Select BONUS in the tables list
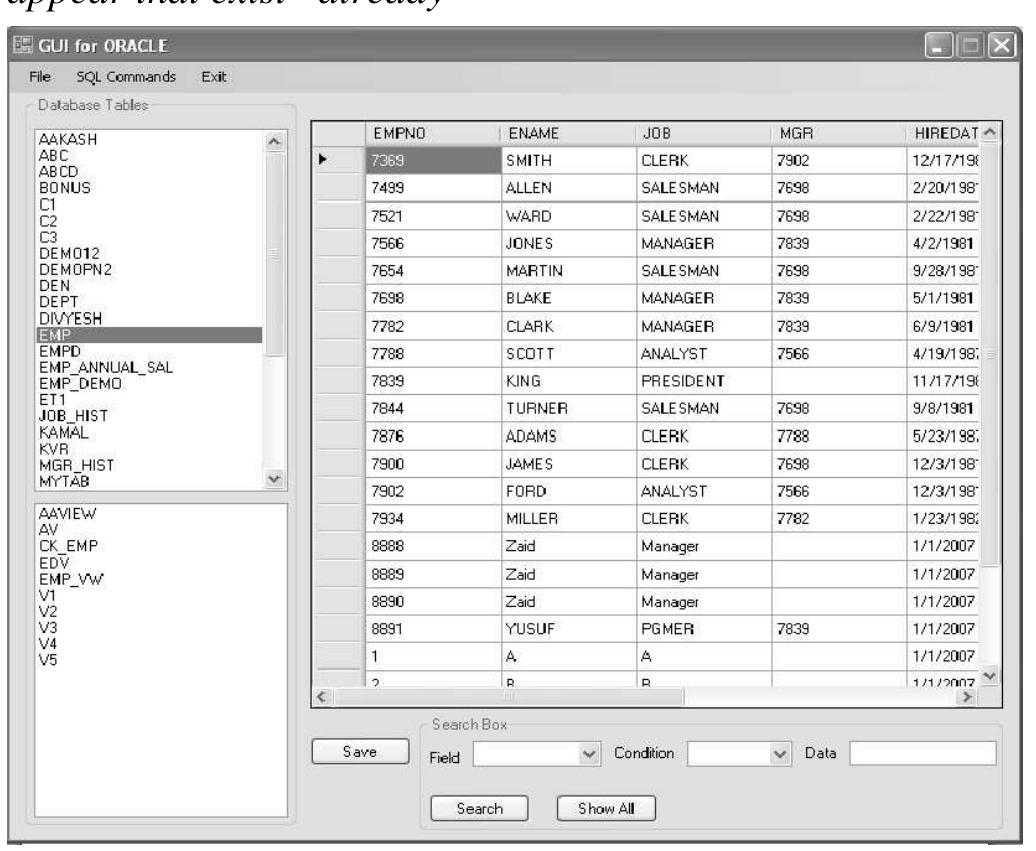The width and height of the screenshot is (1036, 851). coord(65,188)
